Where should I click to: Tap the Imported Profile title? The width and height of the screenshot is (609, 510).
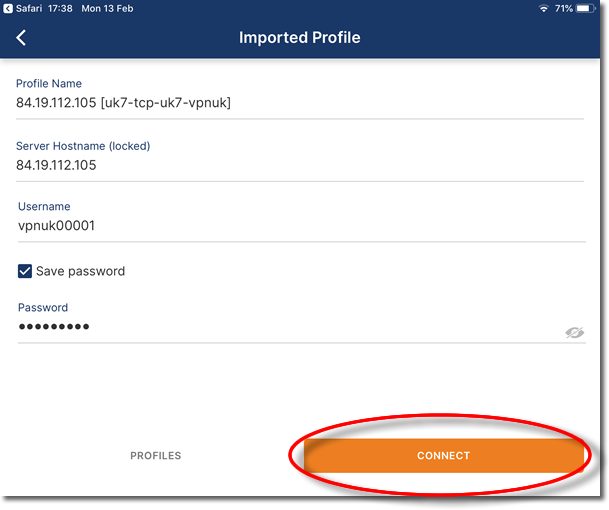tap(299, 38)
